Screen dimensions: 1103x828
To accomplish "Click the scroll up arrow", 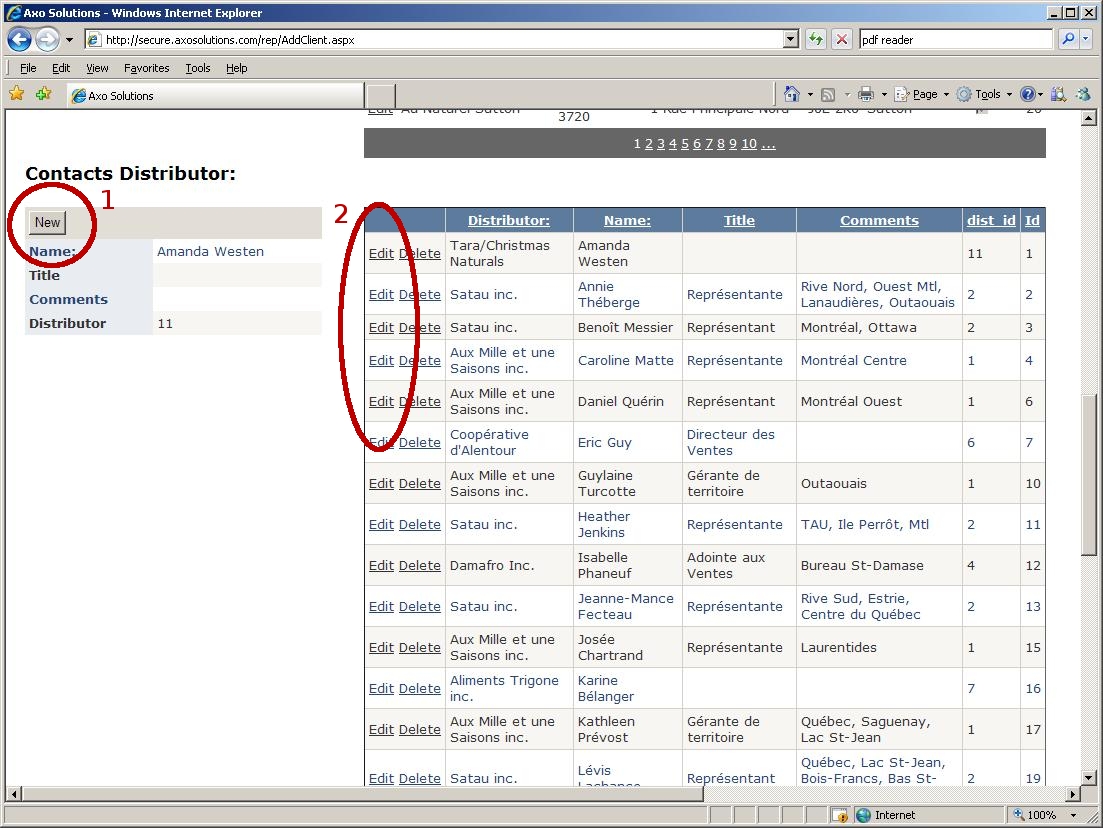I will [1088, 117].
